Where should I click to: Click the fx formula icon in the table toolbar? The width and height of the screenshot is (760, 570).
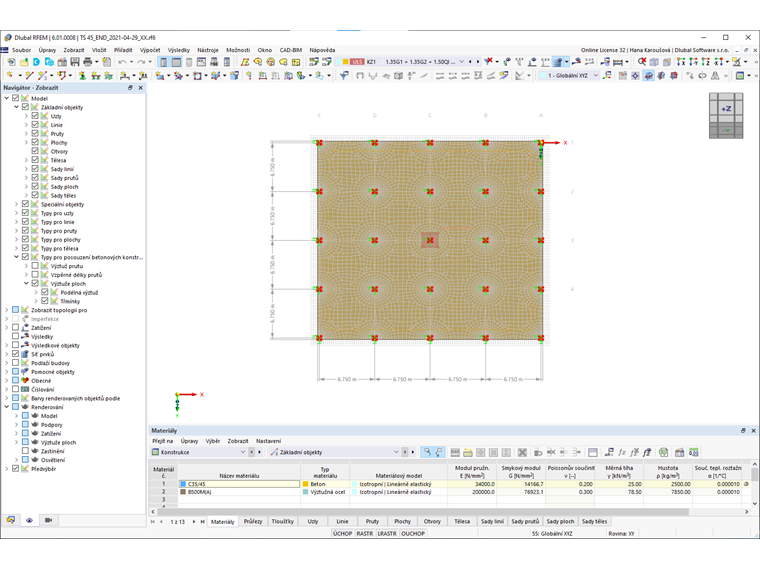[x=622, y=452]
